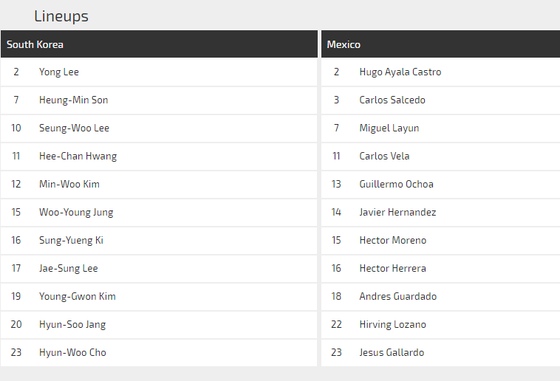The height and width of the screenshot is (381, 560).
Task: Select Andres Guardado row
Action: coord(440,296)
